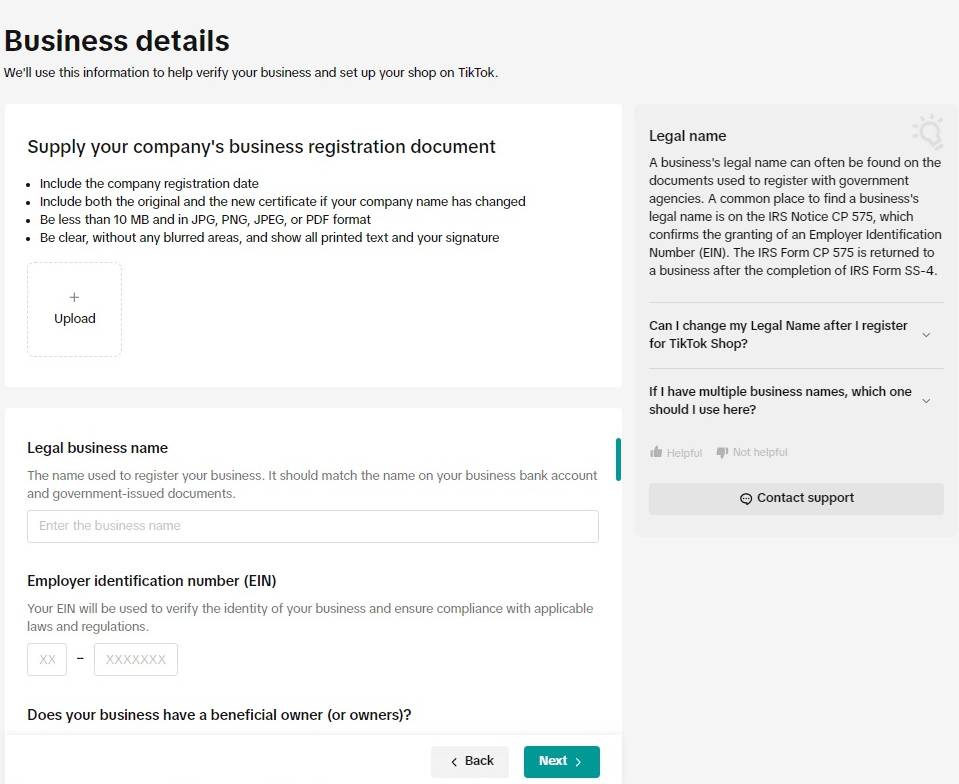Screen dimensions: 959x784
Task: Open the "If I have multiple business names" FAQ
Action: (780, 401)
